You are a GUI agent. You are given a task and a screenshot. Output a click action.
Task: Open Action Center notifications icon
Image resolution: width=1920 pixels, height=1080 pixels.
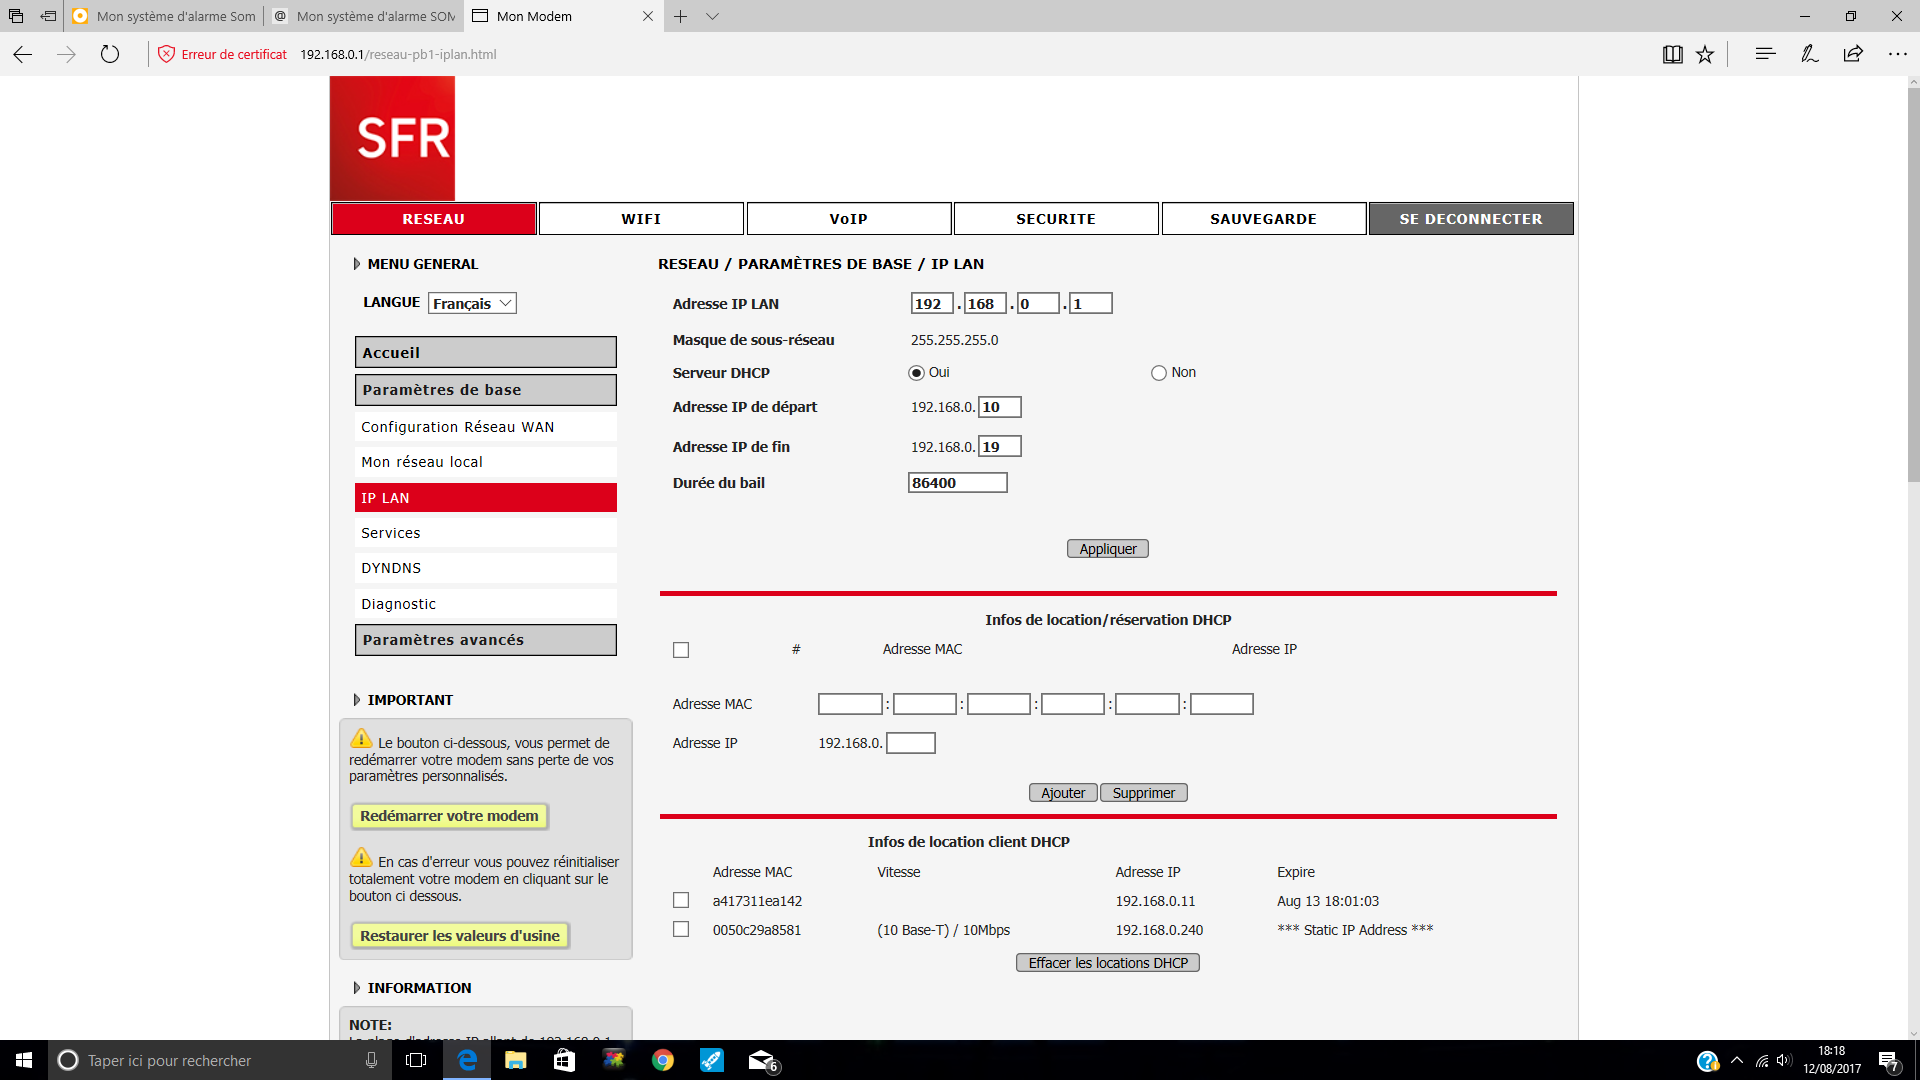(1889, 1061)
